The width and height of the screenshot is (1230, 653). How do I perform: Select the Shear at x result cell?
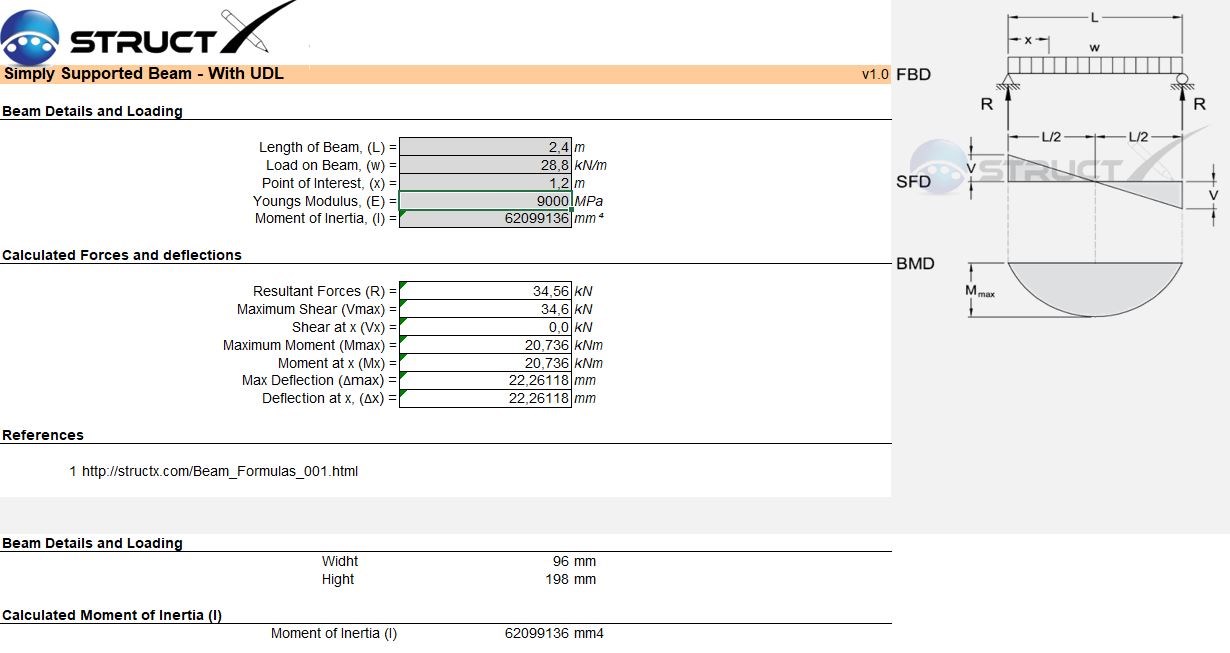(485, 327)
